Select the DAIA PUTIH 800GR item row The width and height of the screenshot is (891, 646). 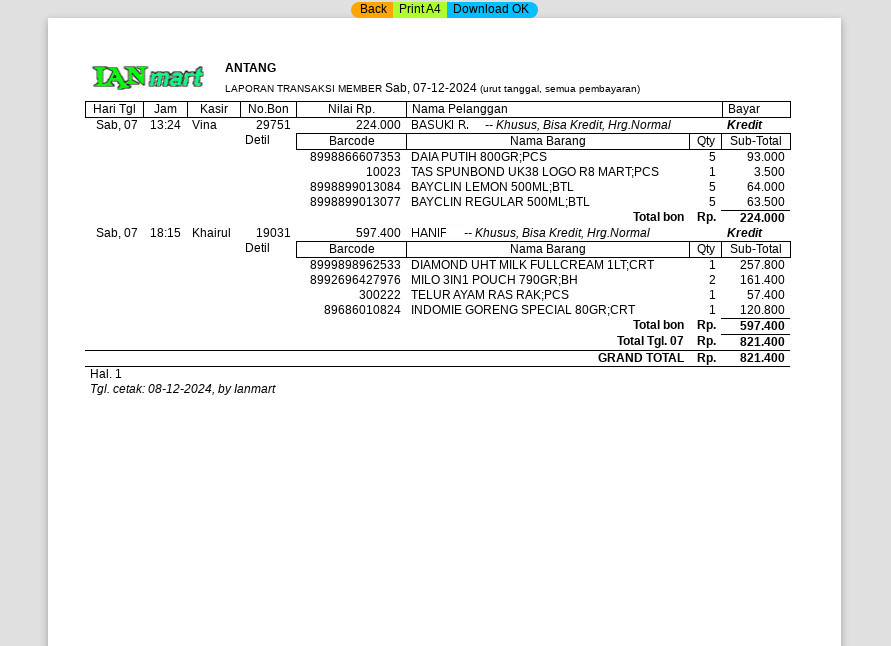click(x=479, y=157)
